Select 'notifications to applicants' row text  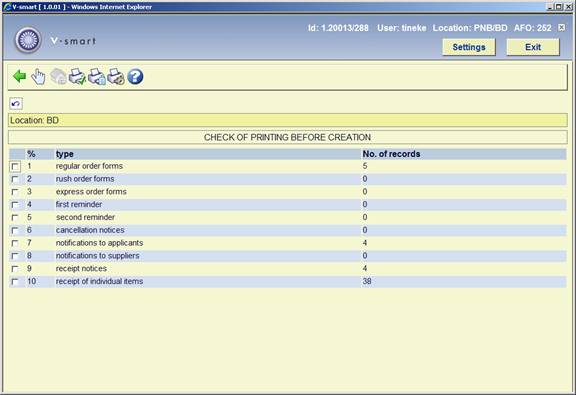click(x=99, y=243)
